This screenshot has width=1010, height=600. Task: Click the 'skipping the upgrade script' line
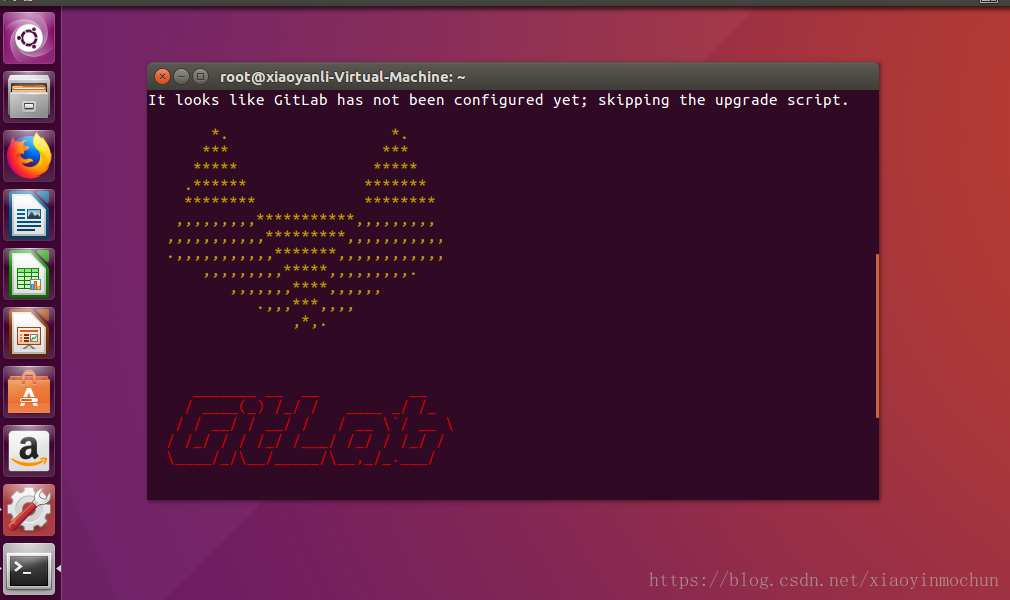pyautogui.click(x=499, y=100)
